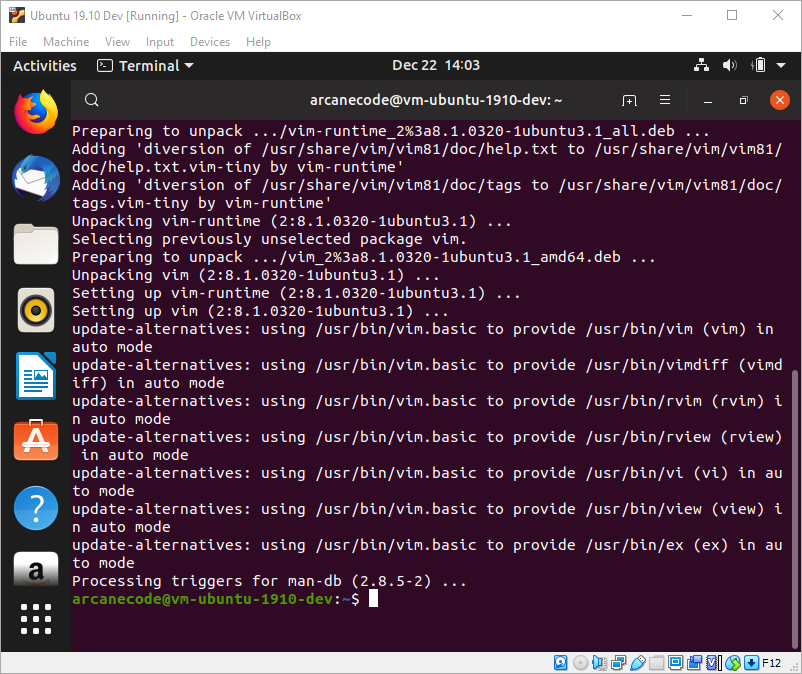Screen dimensions: 802x674
Task: Click the VirtualBox CPU virtualization icon
Action: [x=714, y=663]
